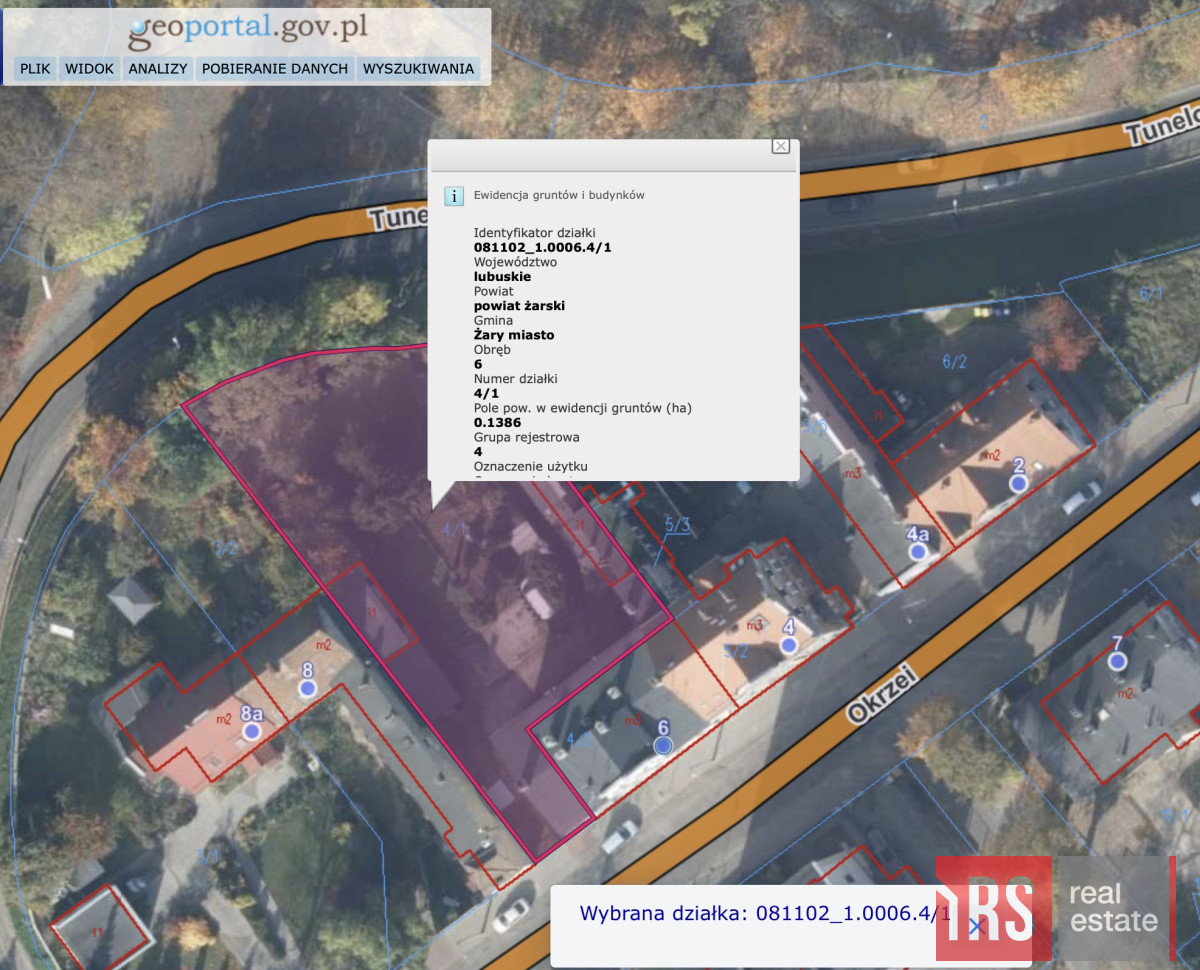Open the WIDOK menu
The image size is (1200, 970).
click(x=90, y=68)
